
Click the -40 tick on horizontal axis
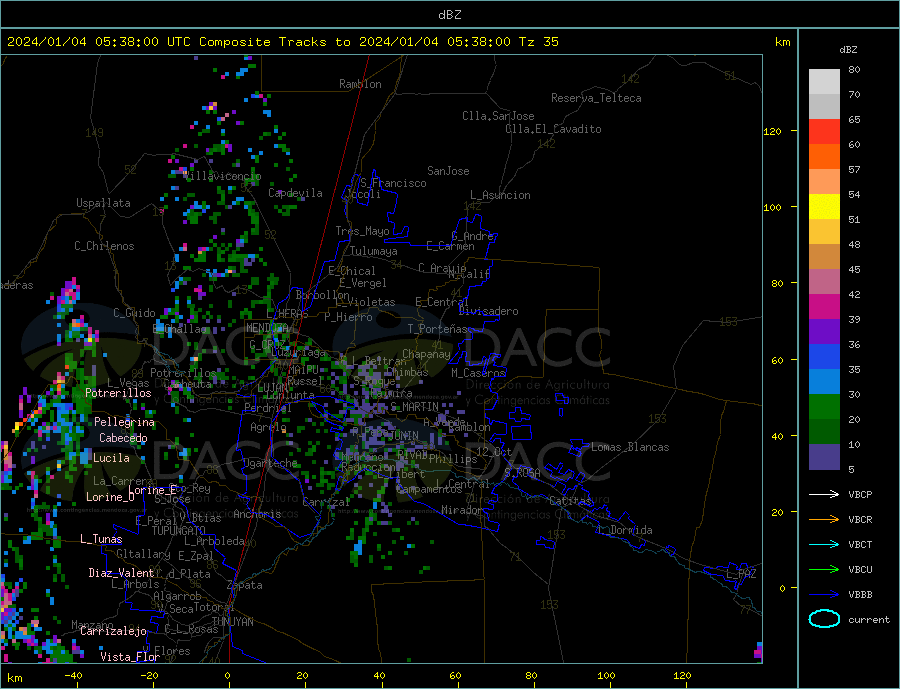[73, 675]
